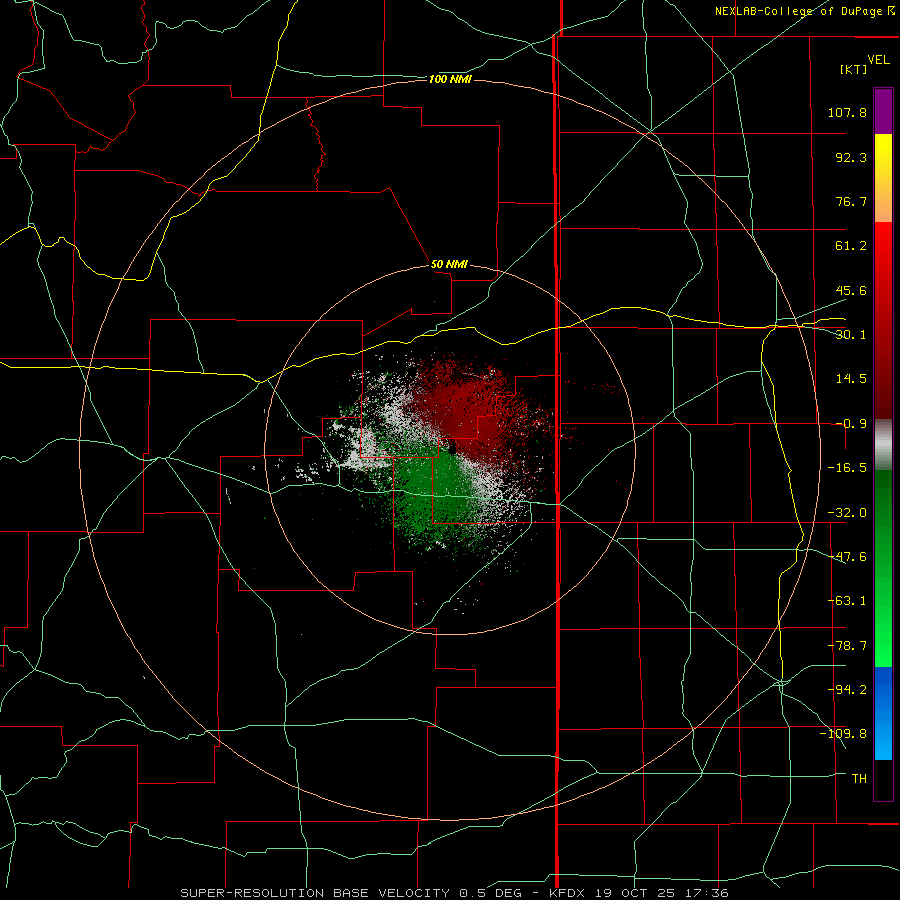Click the -109.8 legend value
This screenshot has height=900, width=900.
tap(843, 734)
